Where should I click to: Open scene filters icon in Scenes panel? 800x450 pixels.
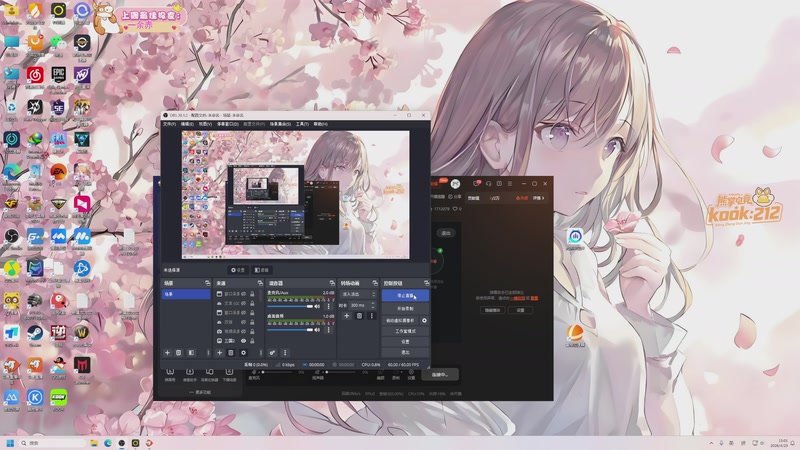click(x=191, y=353)
